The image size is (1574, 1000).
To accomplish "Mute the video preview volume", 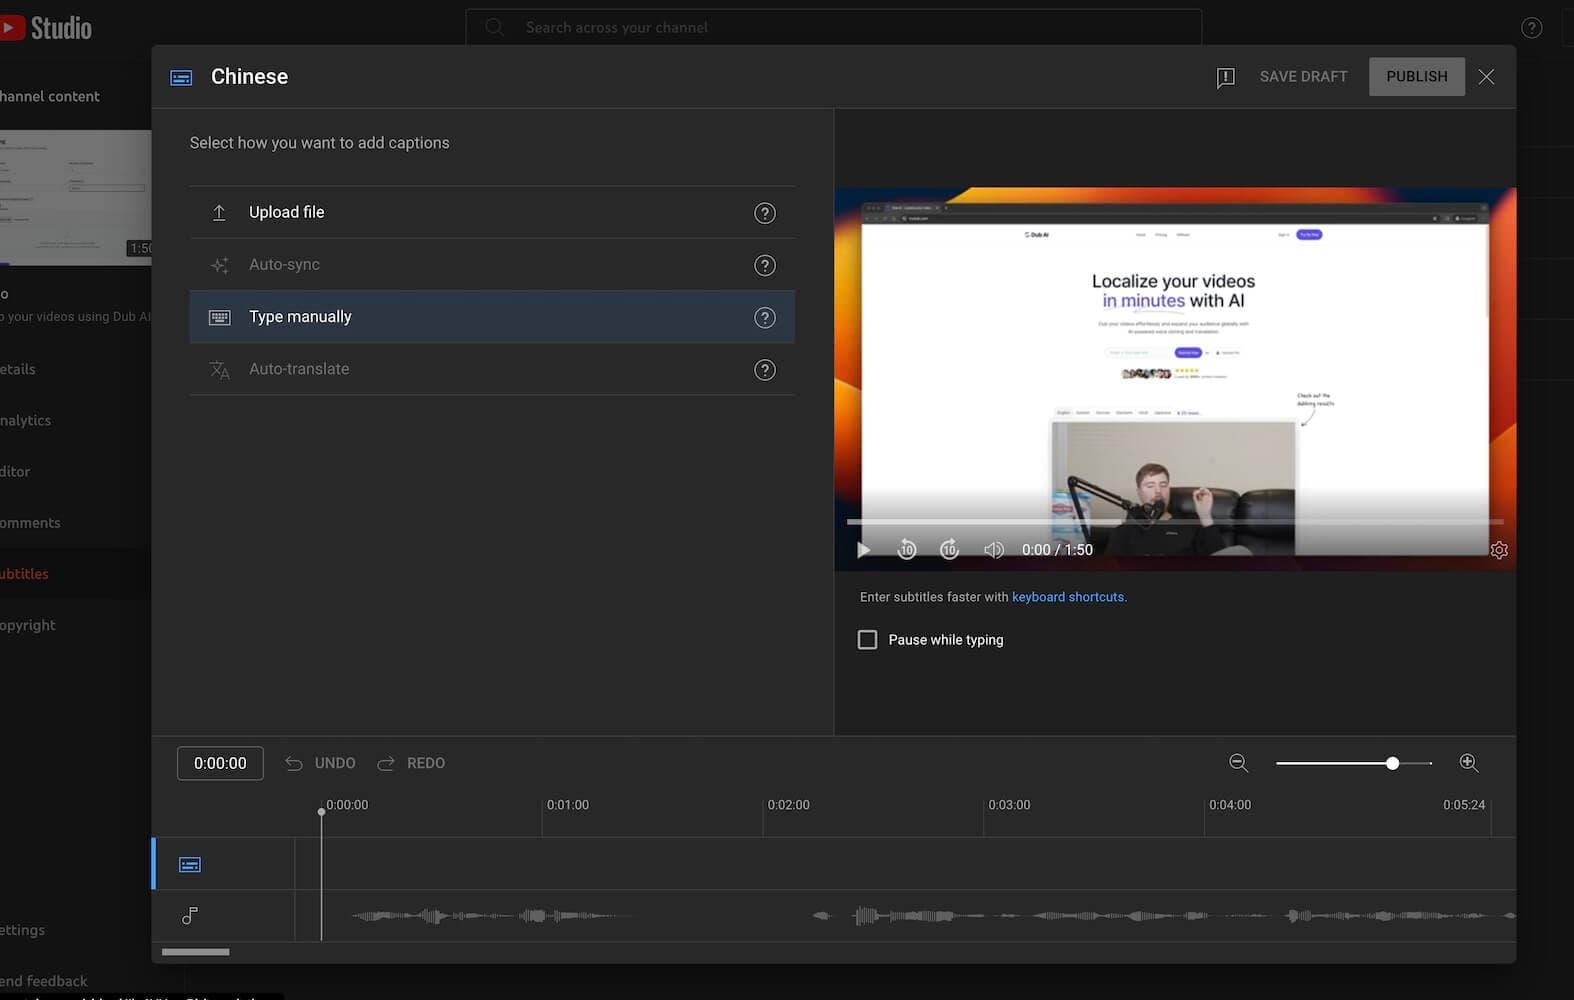I will click(x=993, y=550).
